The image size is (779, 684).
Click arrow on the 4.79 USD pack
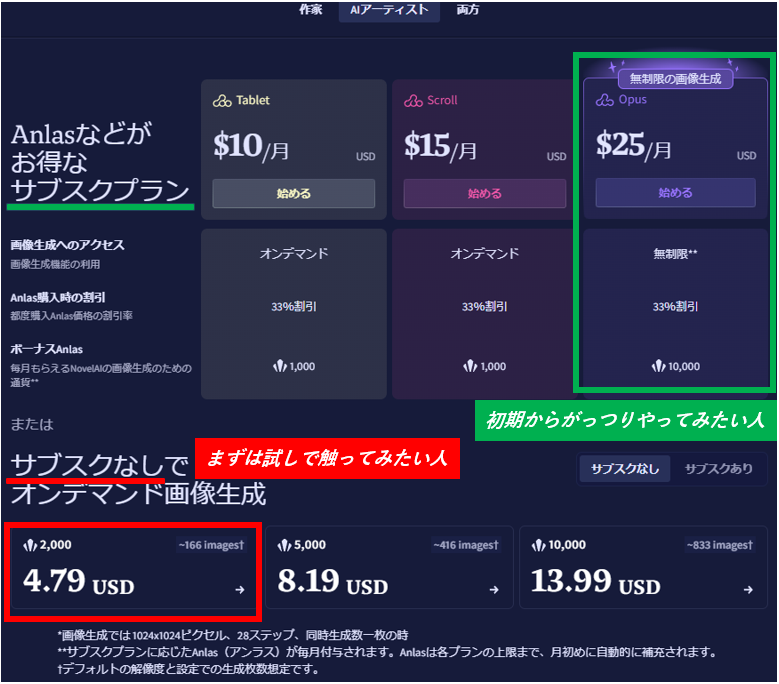point(240,590)
